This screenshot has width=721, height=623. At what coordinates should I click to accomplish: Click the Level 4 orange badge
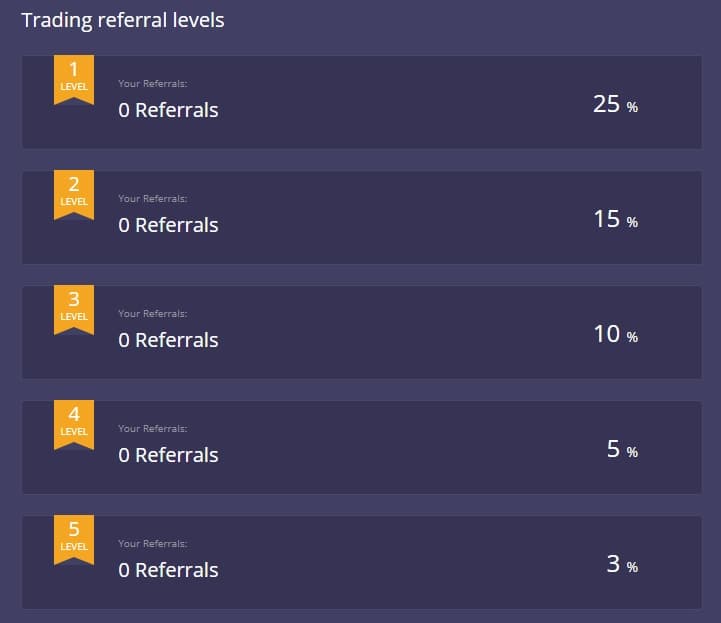click(x=74, y=422)
